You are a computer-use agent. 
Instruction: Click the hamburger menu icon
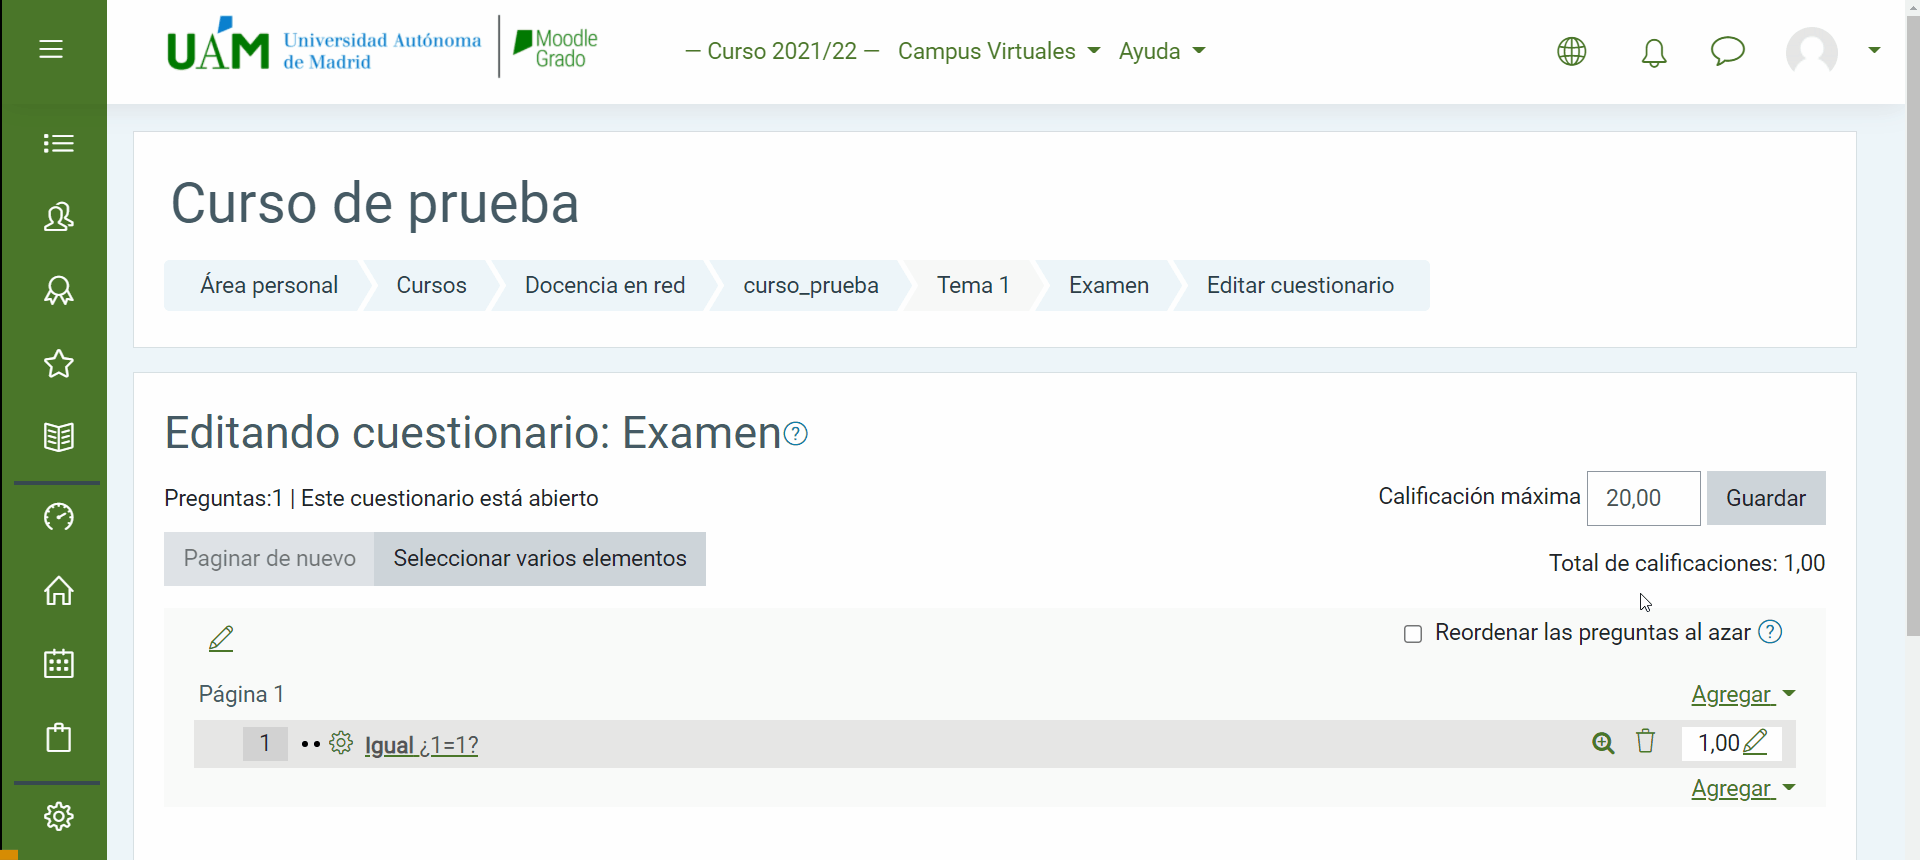[x=51, y=49]
